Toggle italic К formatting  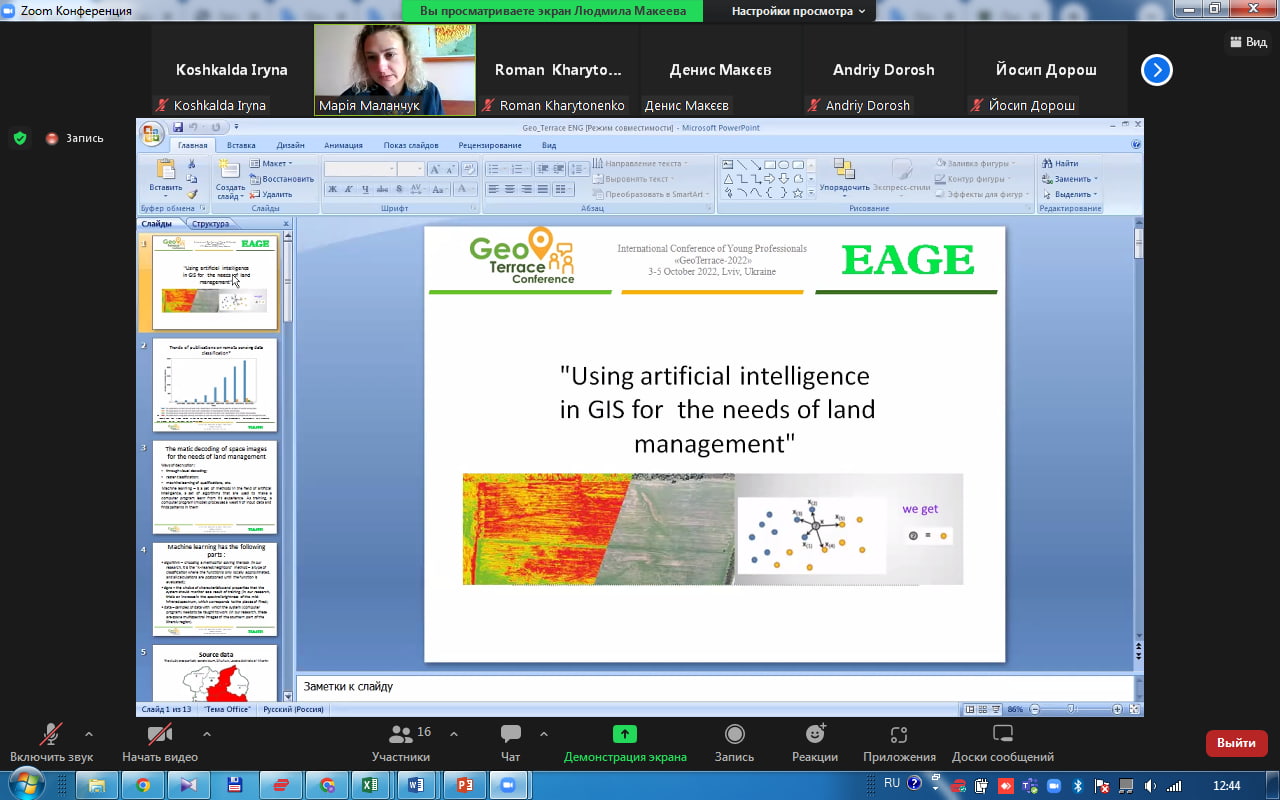pos(349,189)
